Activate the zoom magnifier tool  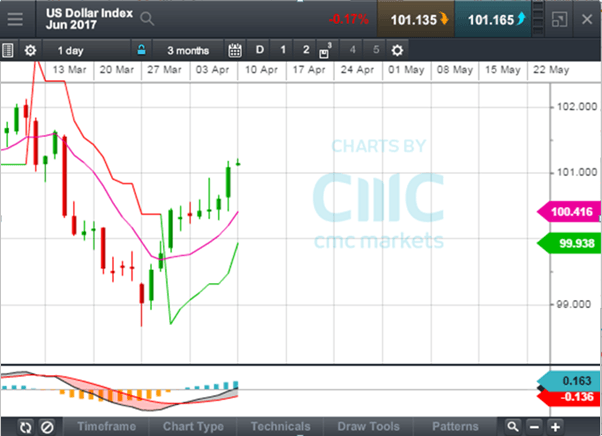[x=513, y=427]
